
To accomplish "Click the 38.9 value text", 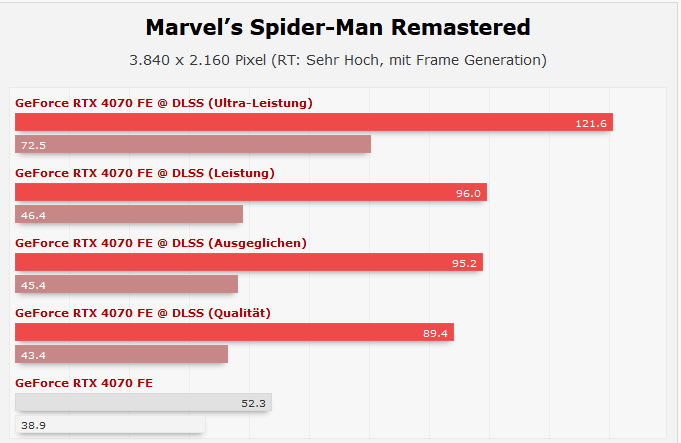I will click(x=33, y=425).
